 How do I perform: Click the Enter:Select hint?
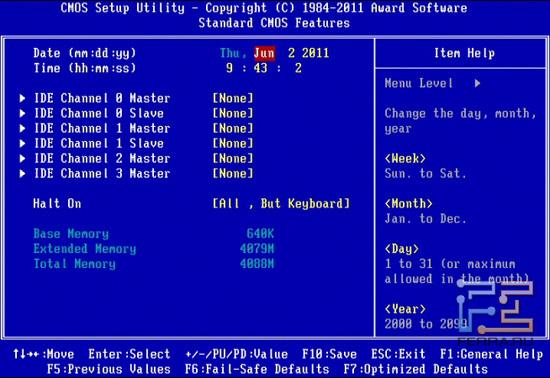[129, 354]
